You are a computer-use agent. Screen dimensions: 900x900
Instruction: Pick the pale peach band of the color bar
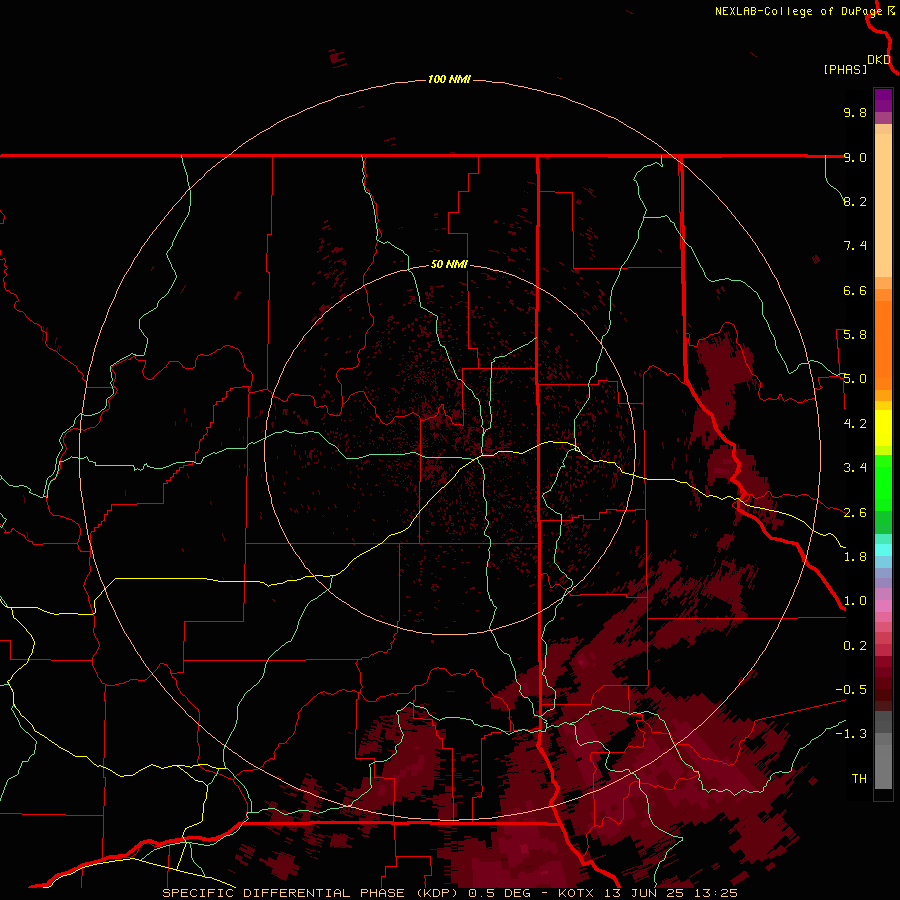coord(883,205)
